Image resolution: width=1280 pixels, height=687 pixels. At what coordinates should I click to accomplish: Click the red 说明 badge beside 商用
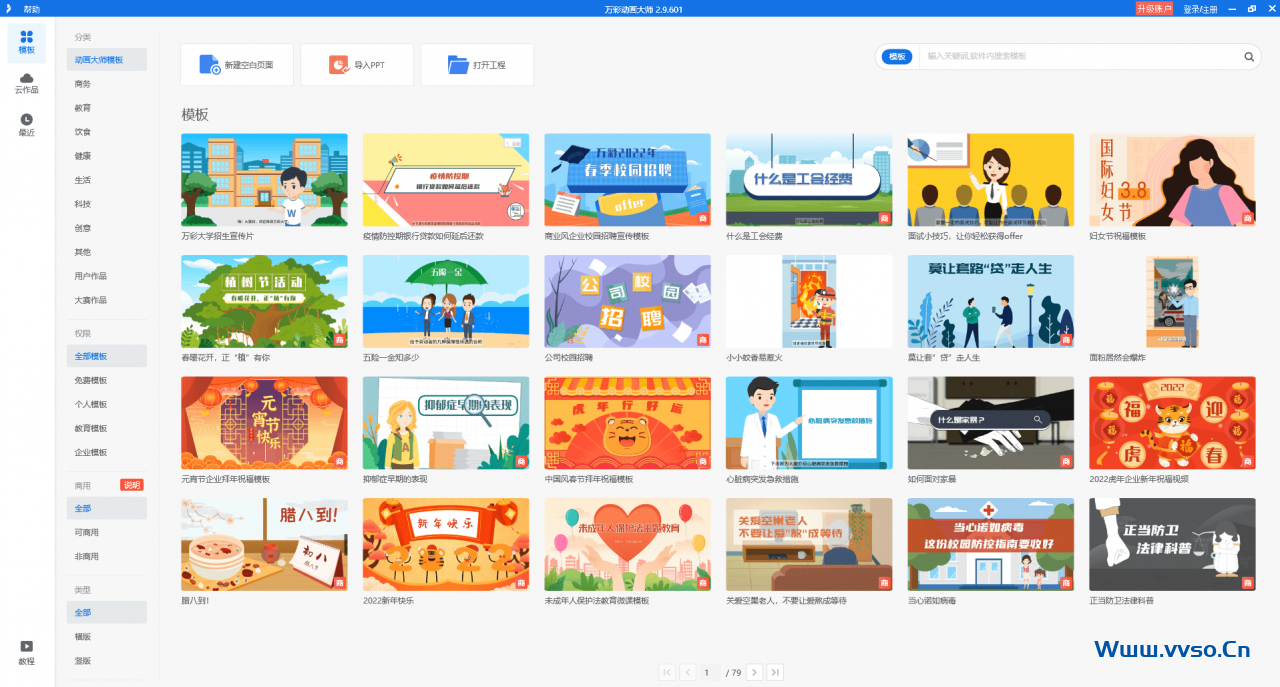[x=132, y=485]
